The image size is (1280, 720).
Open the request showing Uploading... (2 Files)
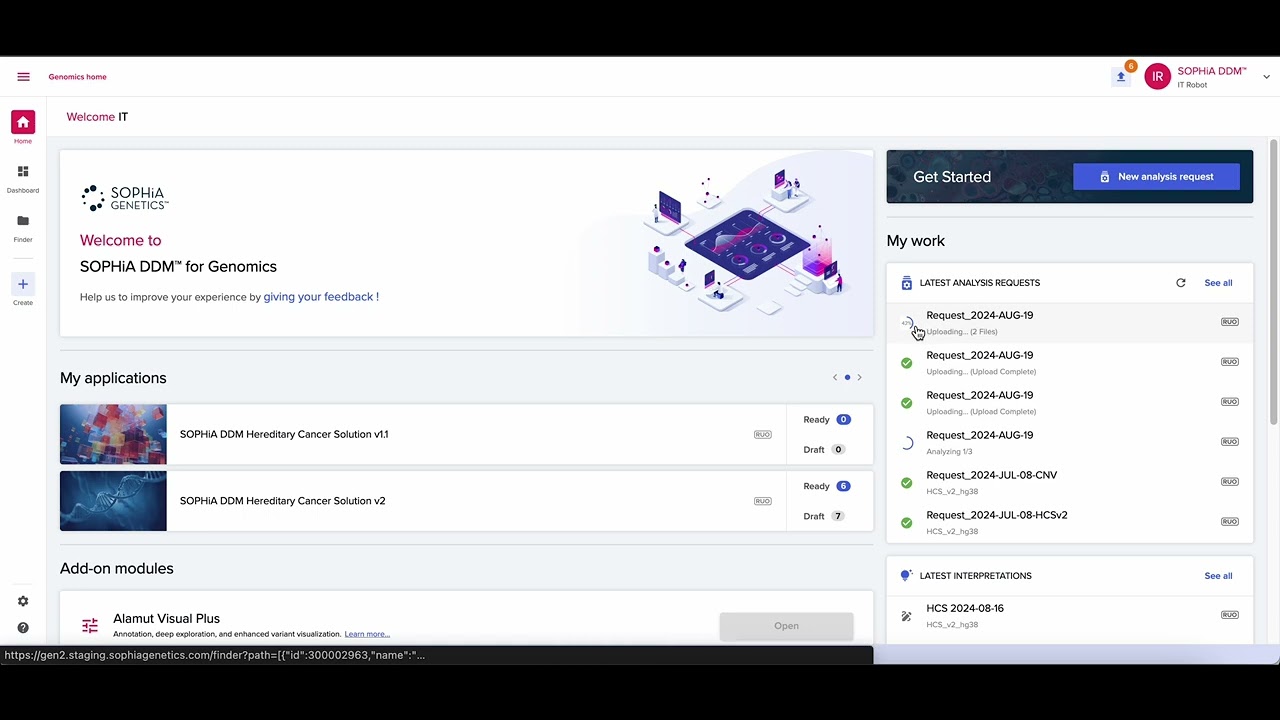coord(1069,323)
